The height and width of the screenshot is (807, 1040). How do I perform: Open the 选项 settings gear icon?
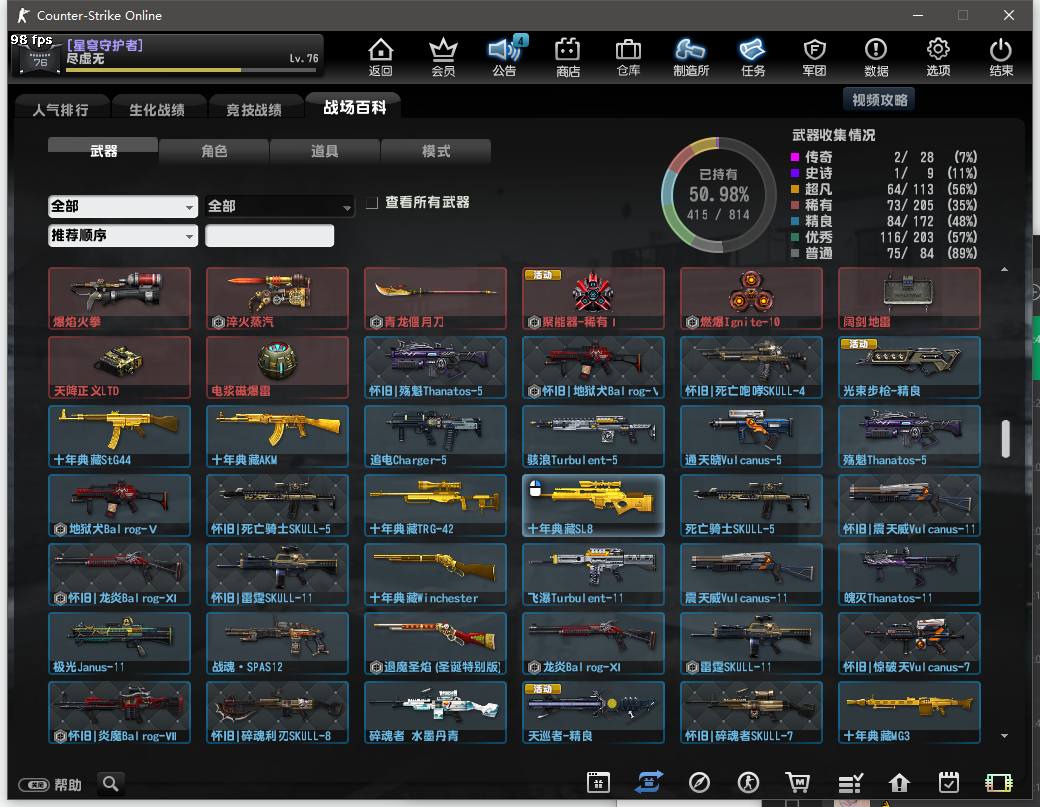(x=938, y=56)
